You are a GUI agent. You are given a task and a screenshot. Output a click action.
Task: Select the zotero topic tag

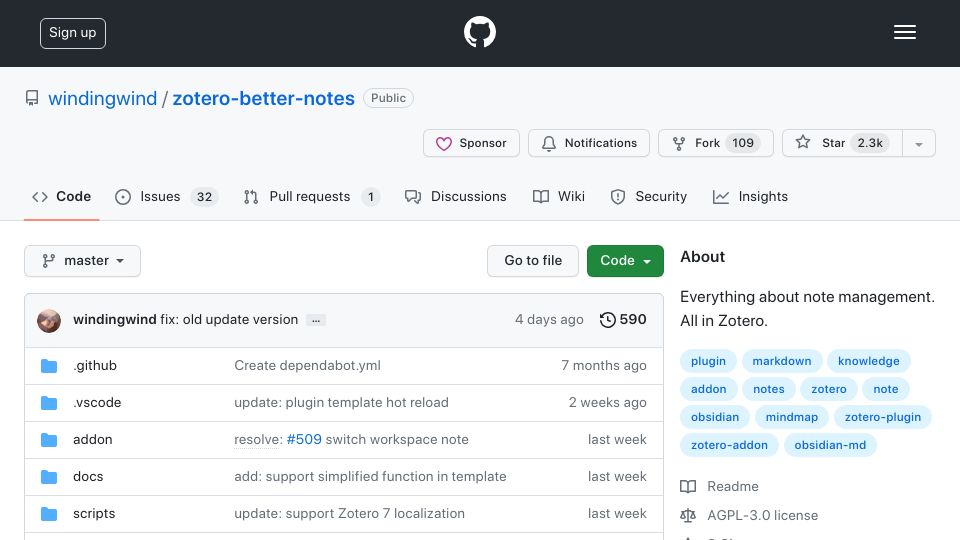pos(829,389)
